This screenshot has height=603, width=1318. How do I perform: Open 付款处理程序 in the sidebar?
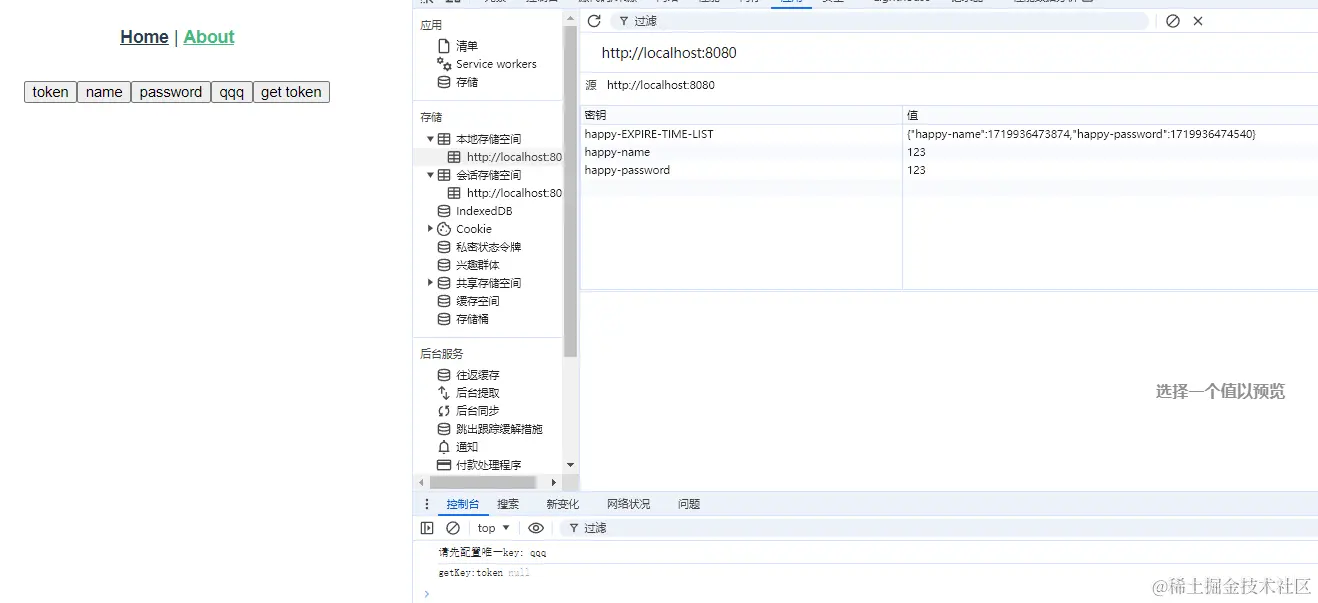tap(488, 465)
